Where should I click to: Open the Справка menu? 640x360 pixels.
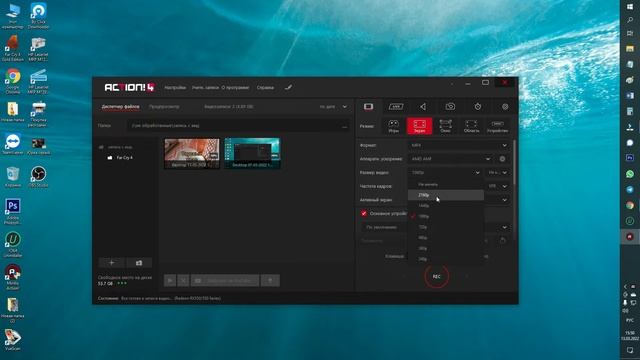point(265,88)
